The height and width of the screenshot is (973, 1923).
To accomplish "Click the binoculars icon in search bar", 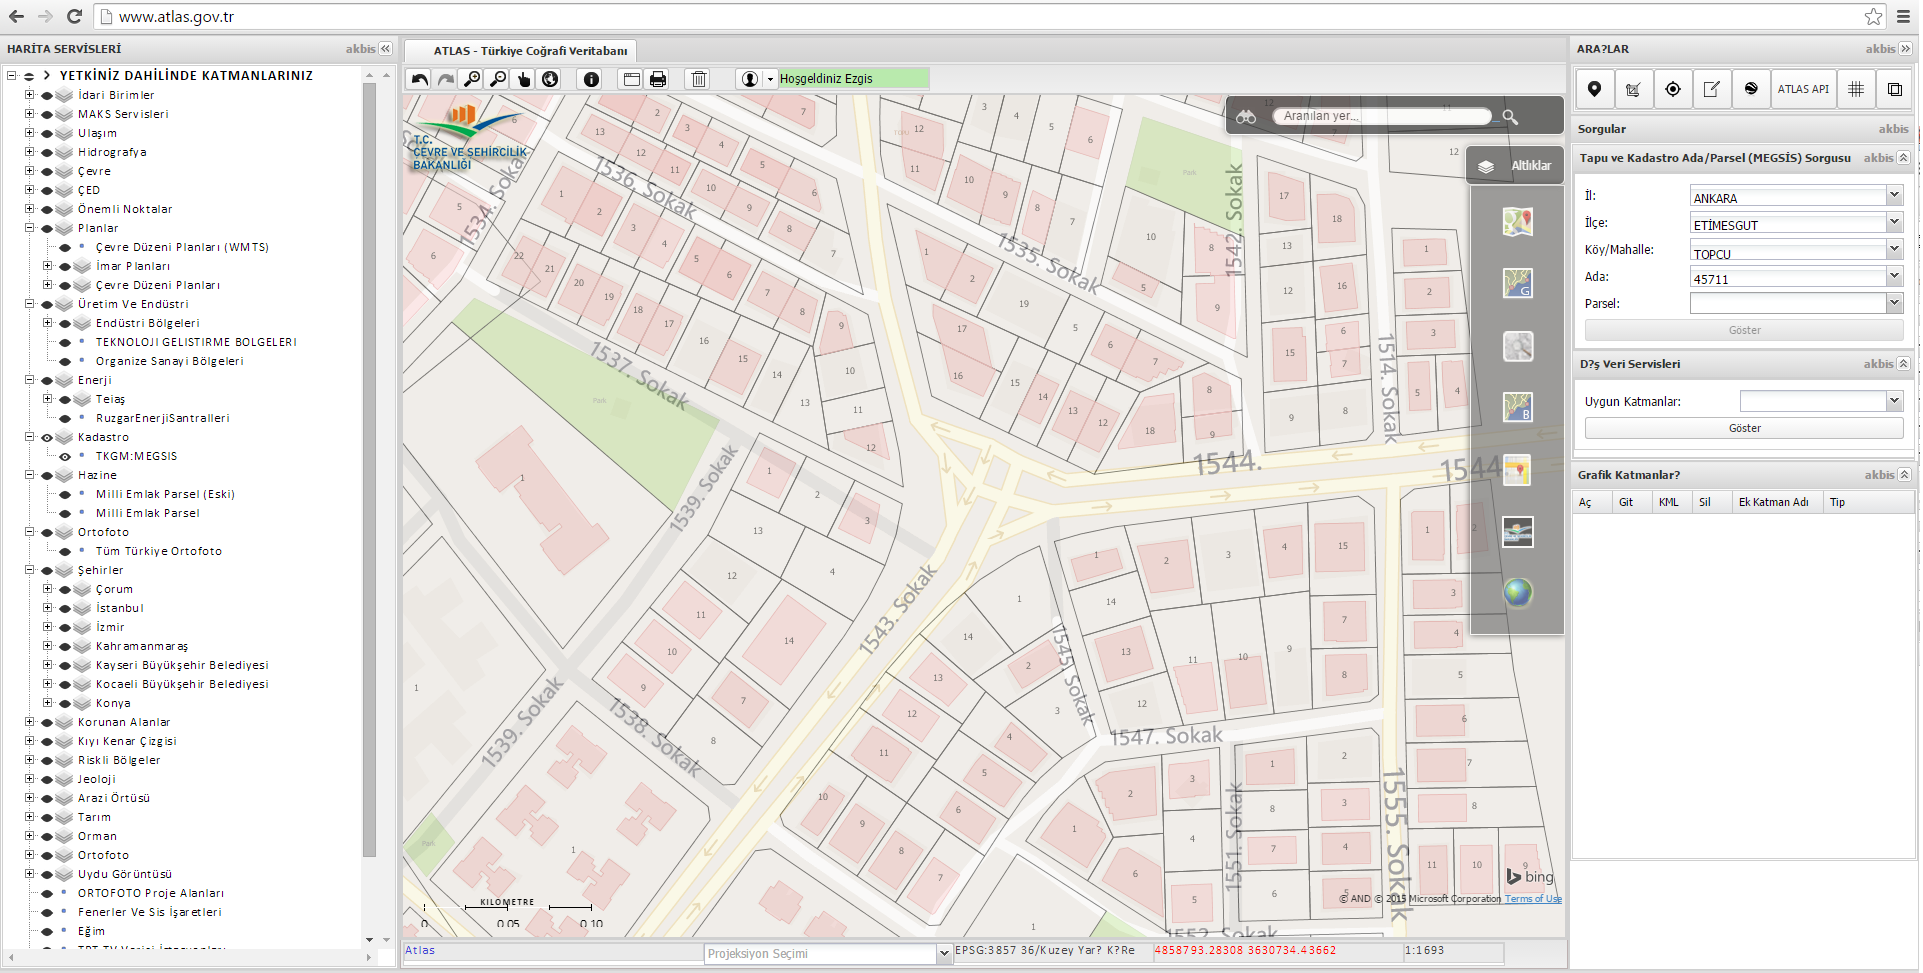I will (1246, 117).
